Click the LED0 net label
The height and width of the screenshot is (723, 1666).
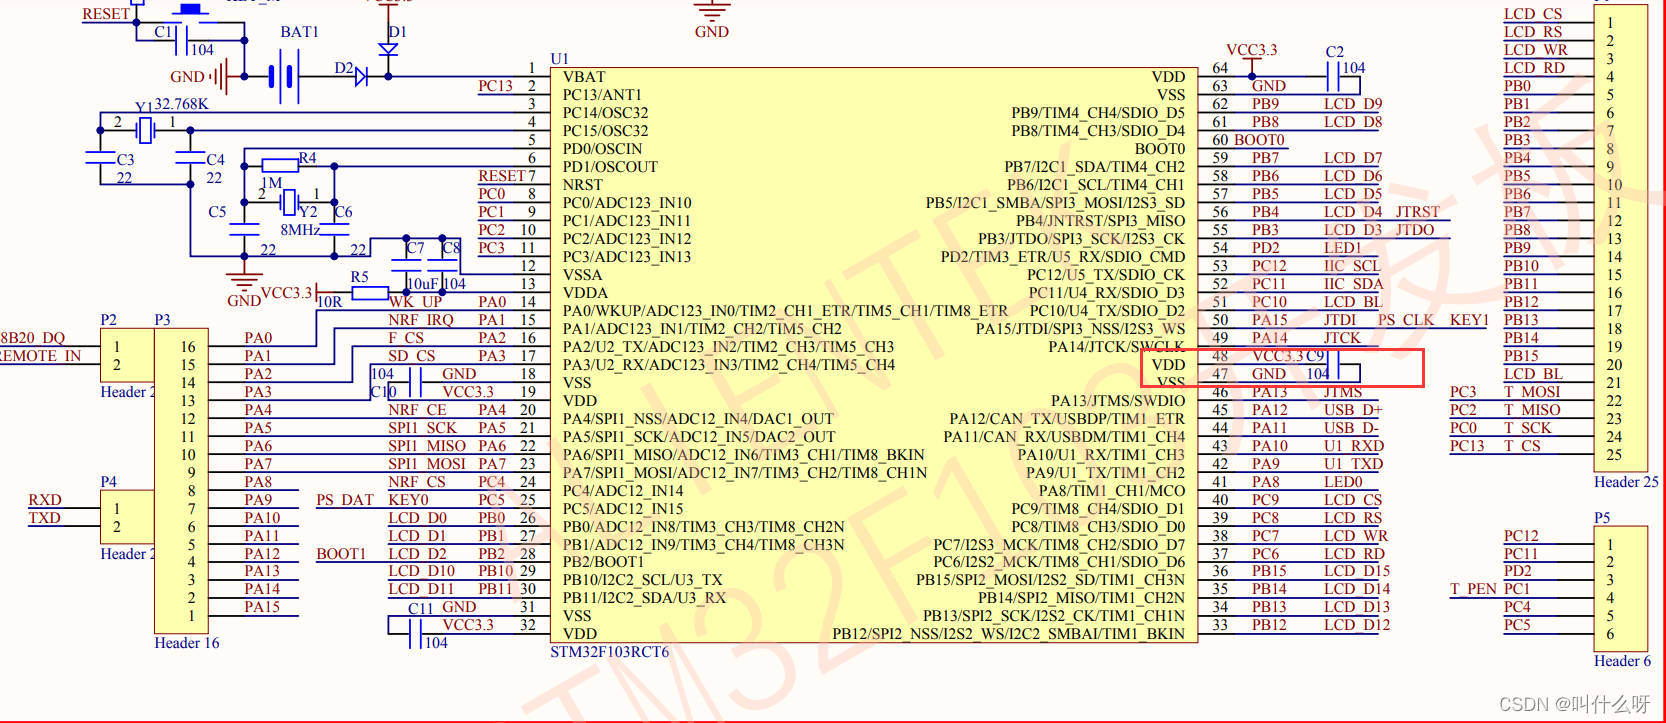click(1343, 482)
